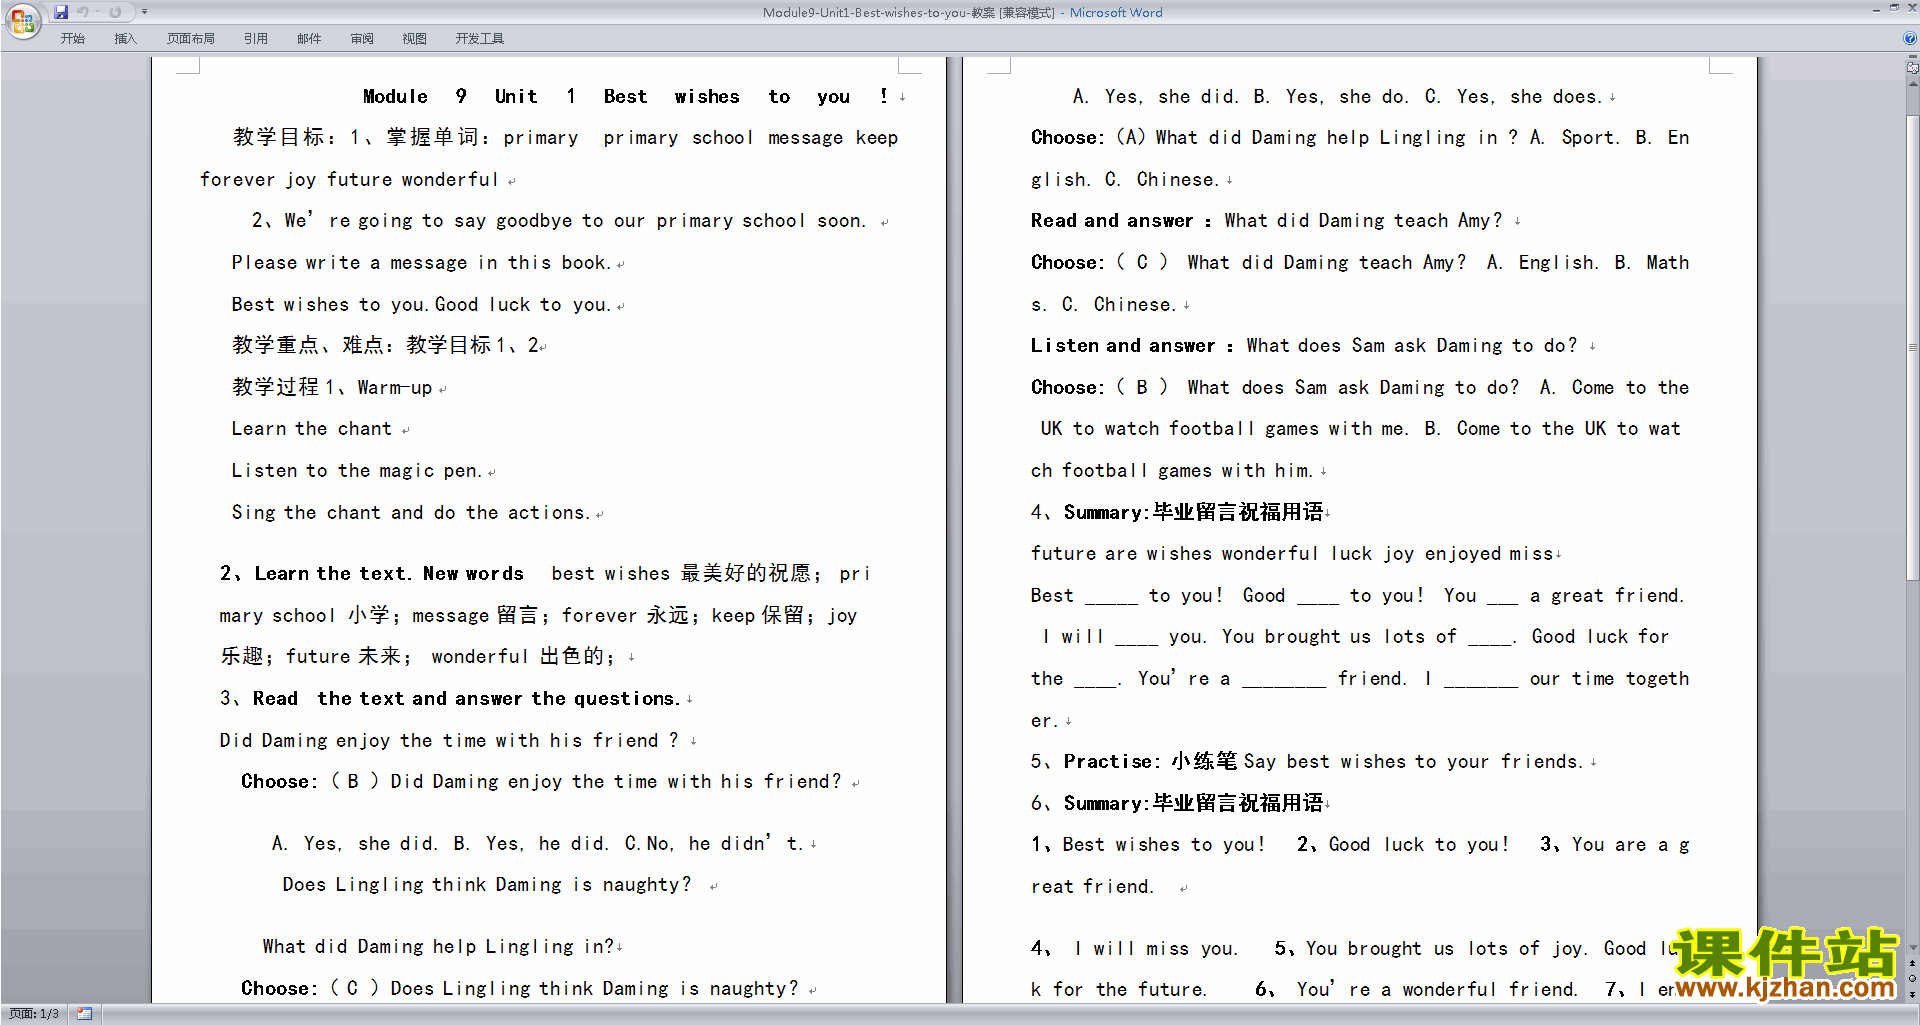This screenshot has height=1025, width=1920.
Task: Click 'Summary:毕业留言祝福用语' under item 4
Action: coord(1194,512)
